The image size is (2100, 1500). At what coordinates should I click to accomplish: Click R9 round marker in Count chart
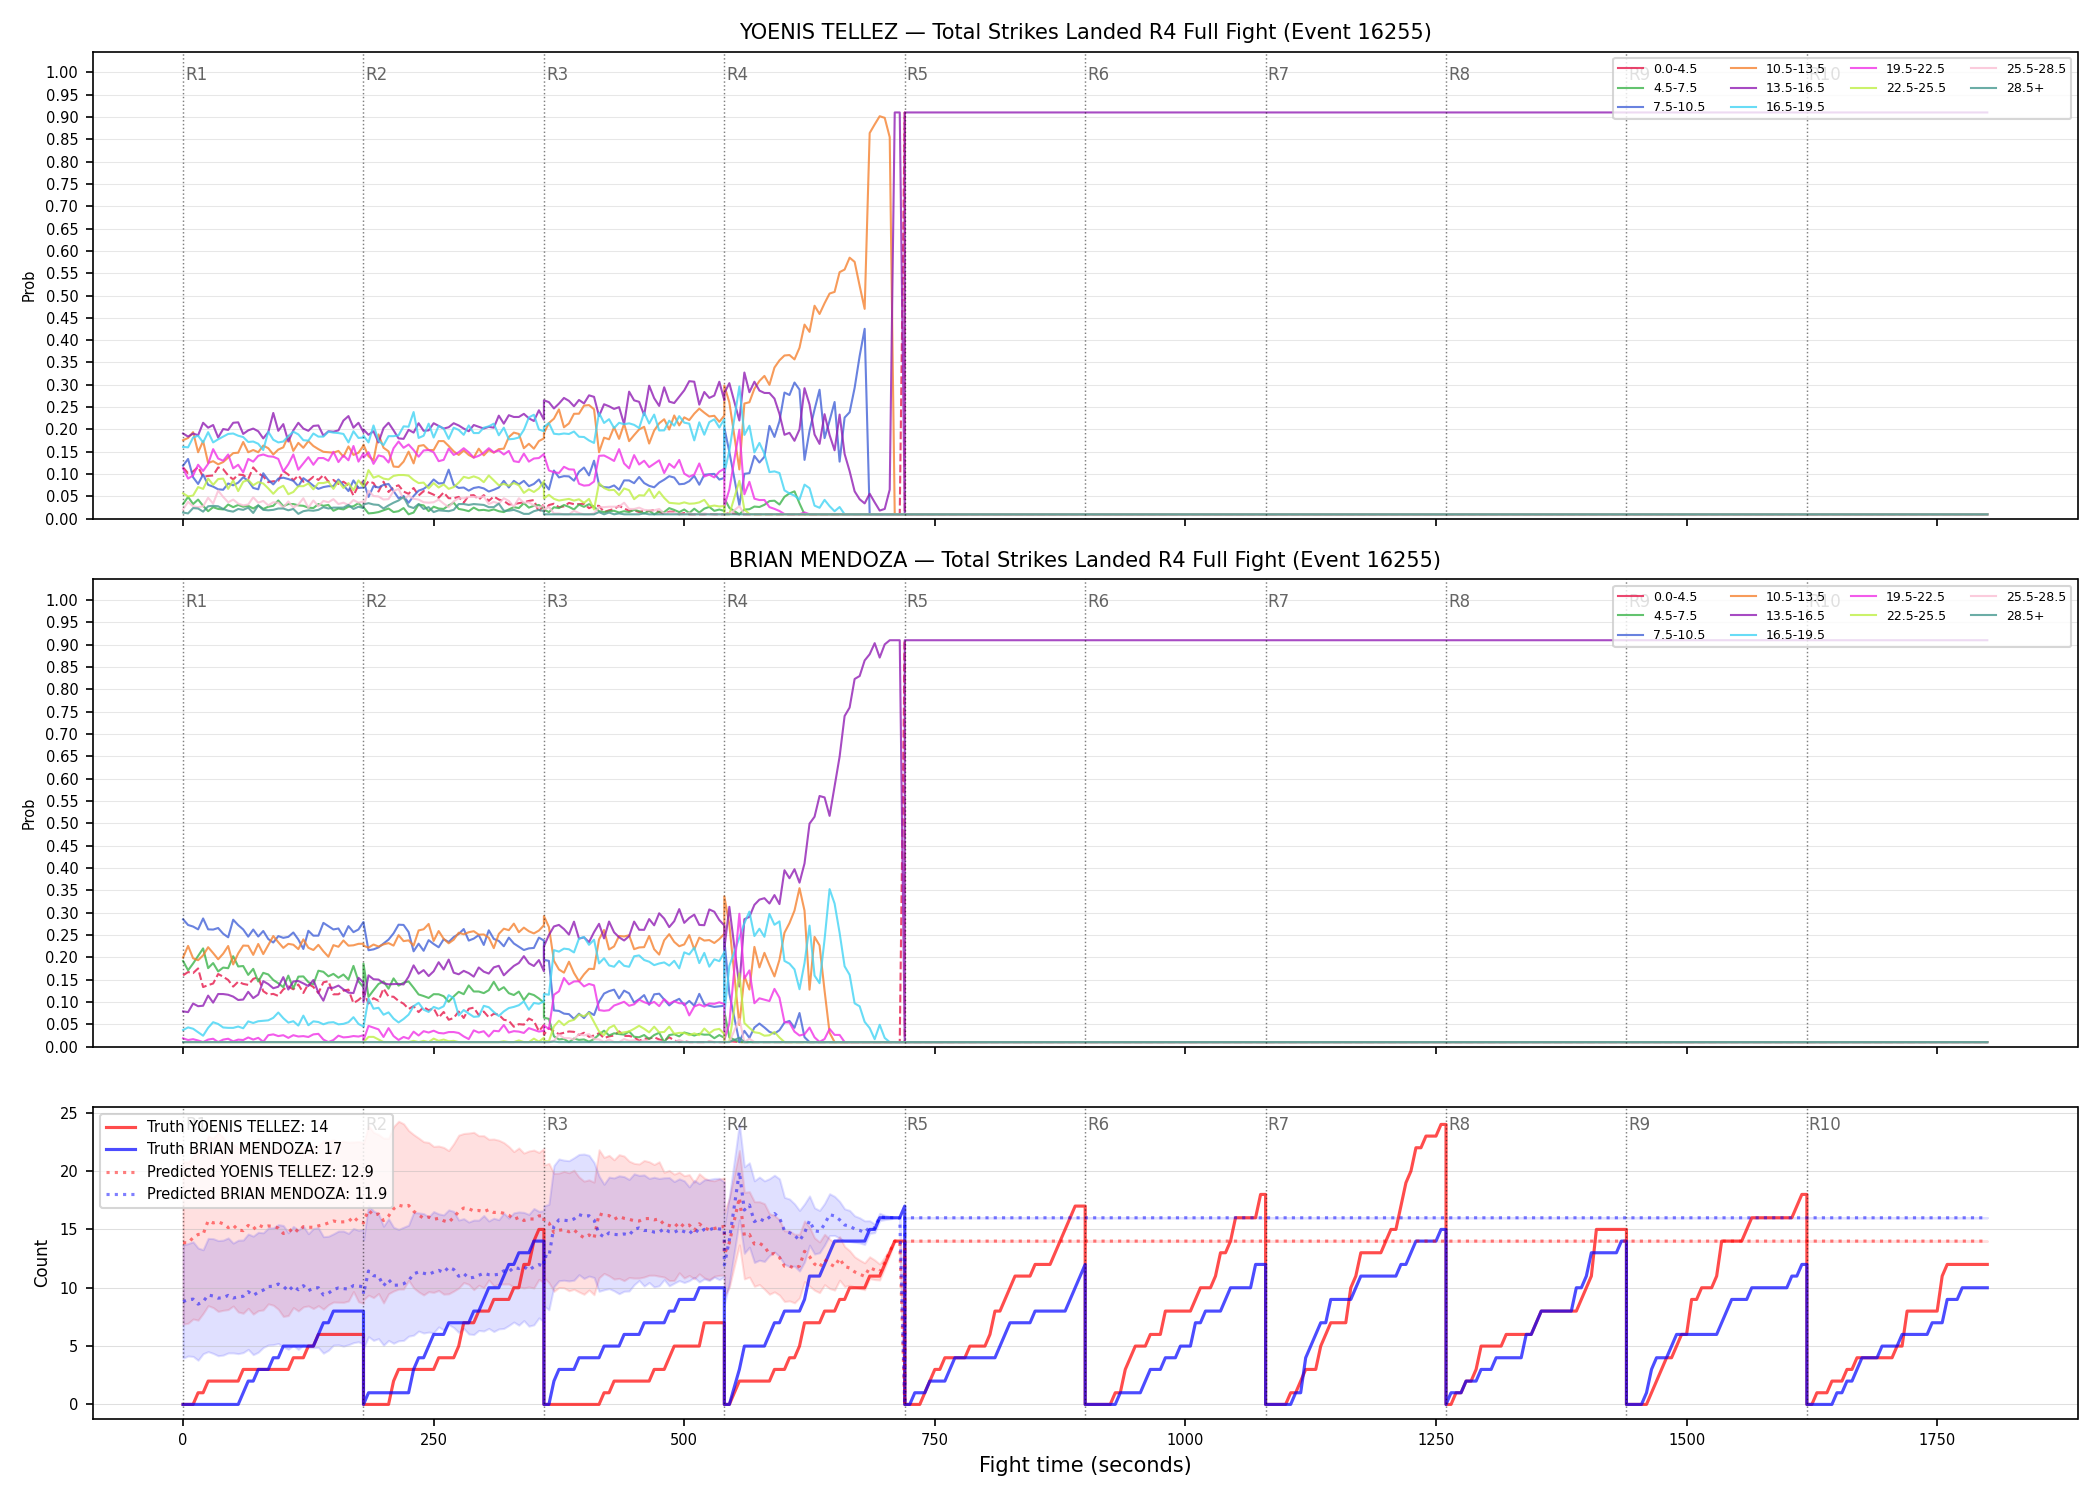[1639, 1124]
